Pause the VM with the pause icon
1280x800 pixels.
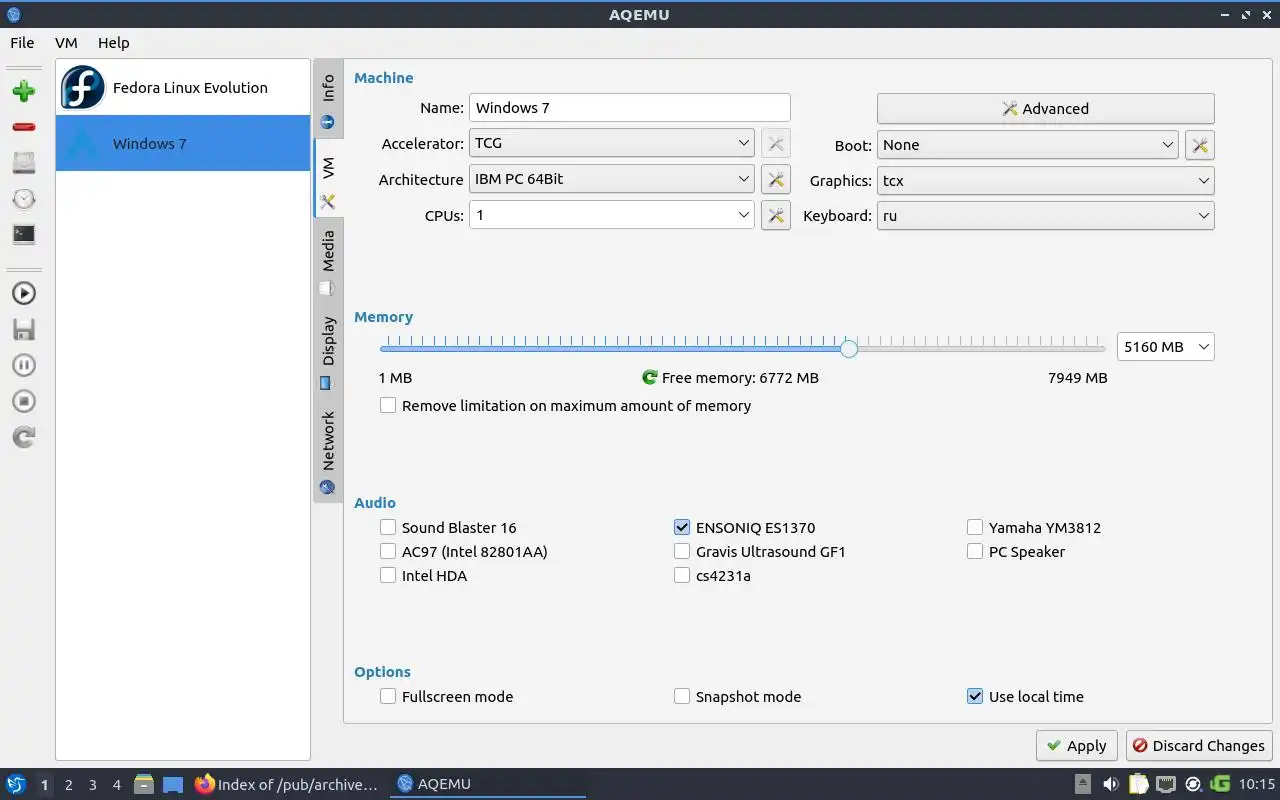tap(24, 365)
